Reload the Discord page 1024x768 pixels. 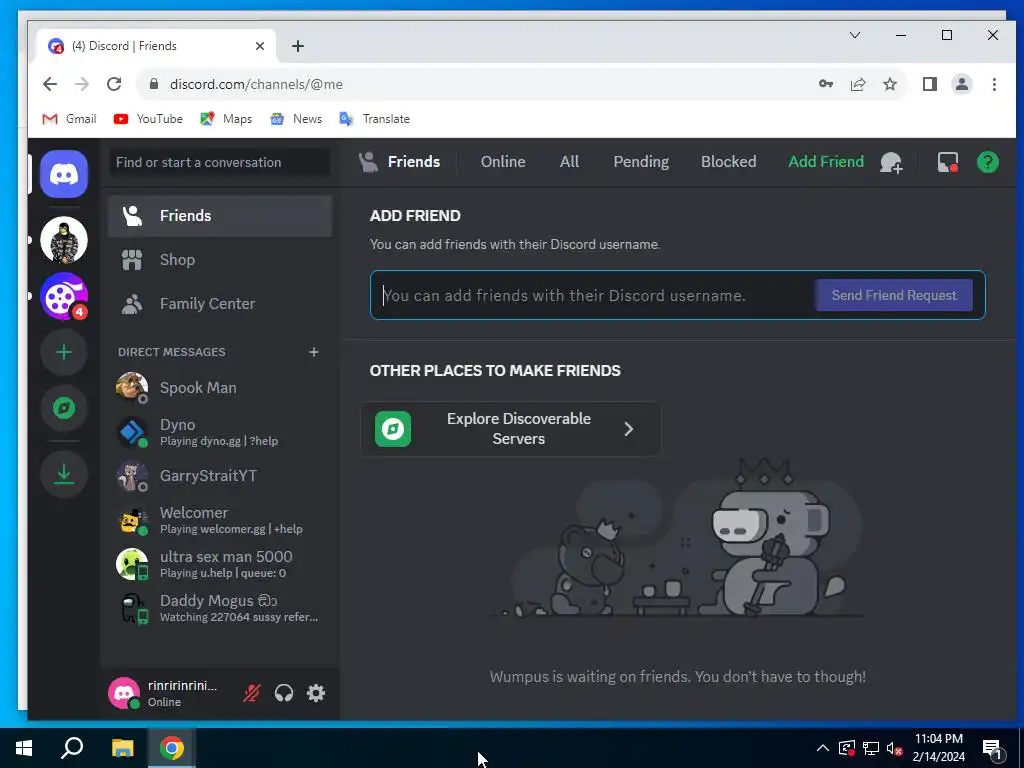(x=114, y=84)
